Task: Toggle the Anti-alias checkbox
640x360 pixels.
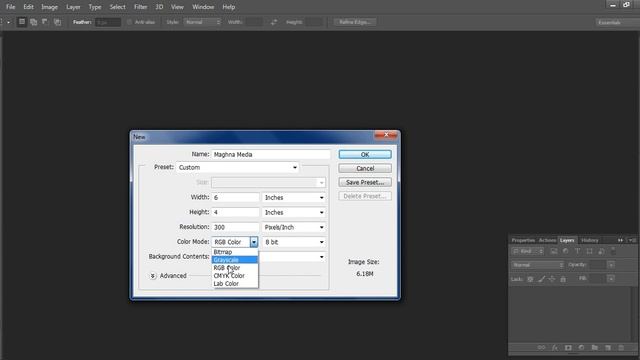Action: tap(129, 22)
